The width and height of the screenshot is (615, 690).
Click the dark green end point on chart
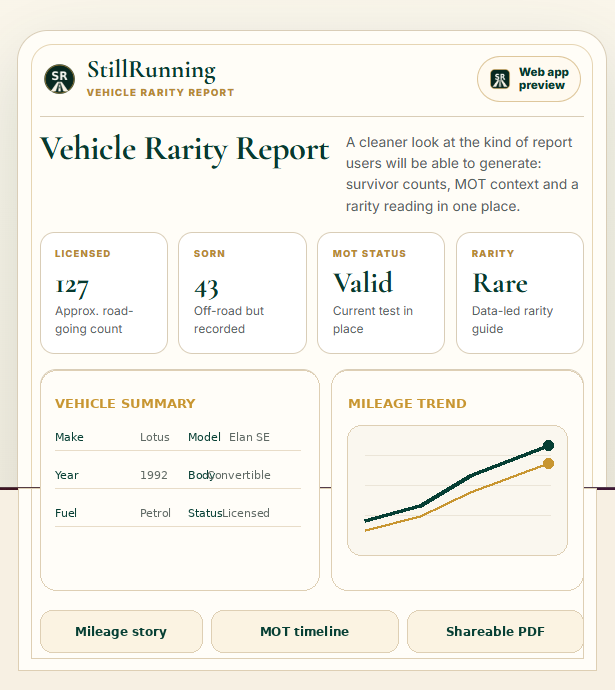point(548,445)
